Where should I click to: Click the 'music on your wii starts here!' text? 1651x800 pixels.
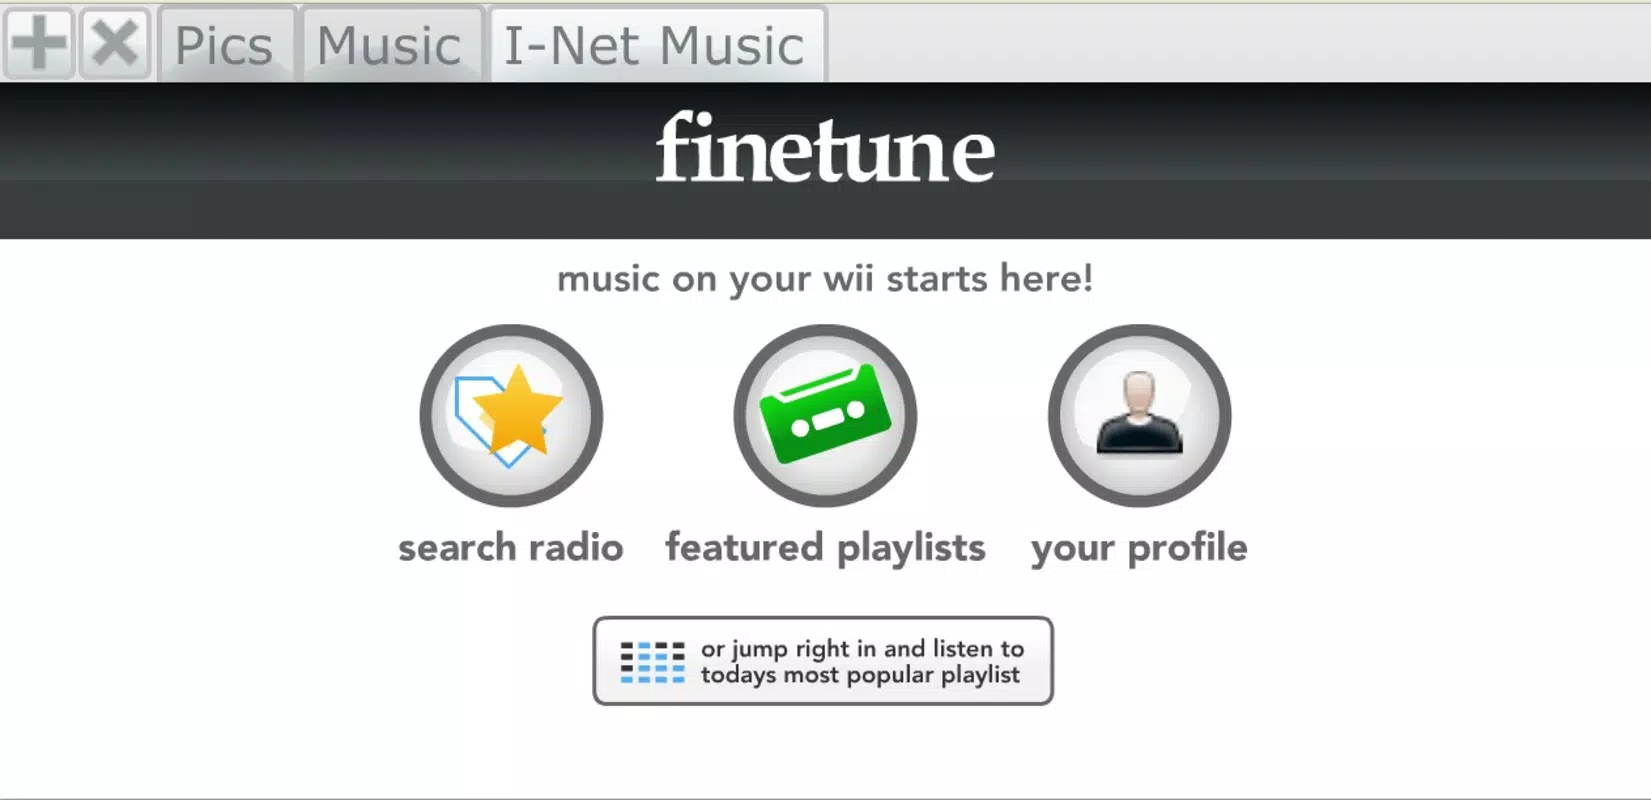pos(825,279)
